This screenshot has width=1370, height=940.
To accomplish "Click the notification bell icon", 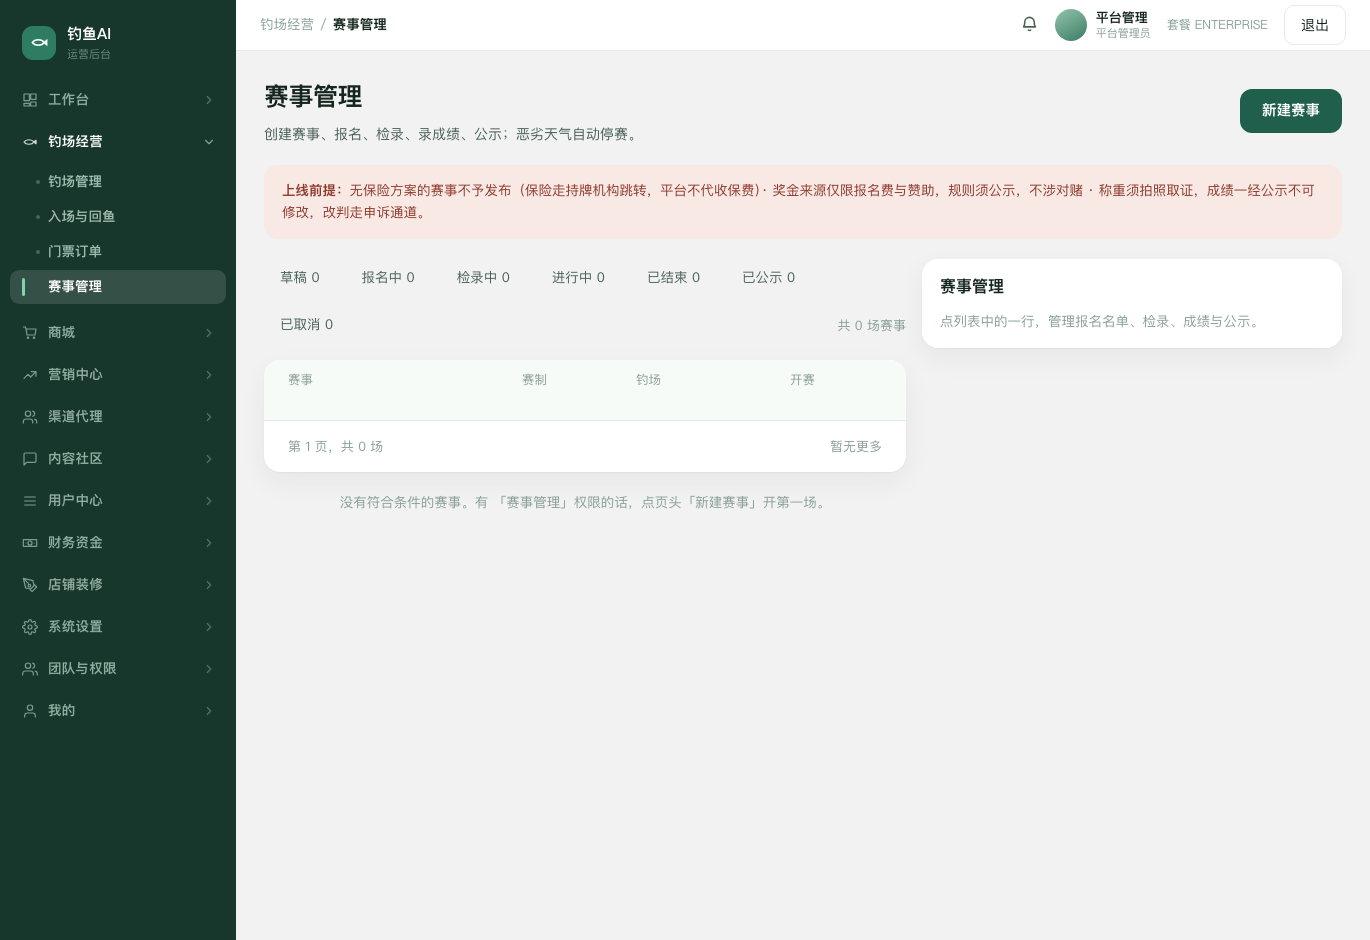I will pyautogui.click(x=1029, y=24).
